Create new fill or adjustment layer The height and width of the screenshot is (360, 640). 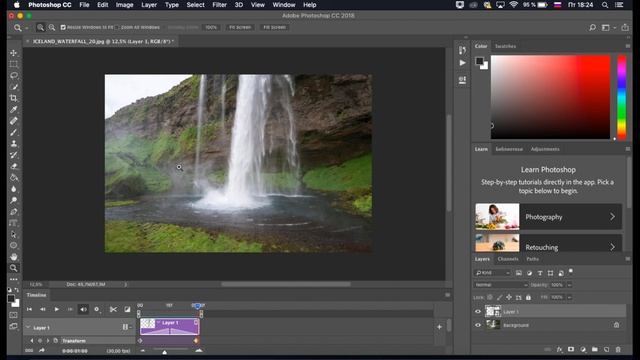[583, 349]
